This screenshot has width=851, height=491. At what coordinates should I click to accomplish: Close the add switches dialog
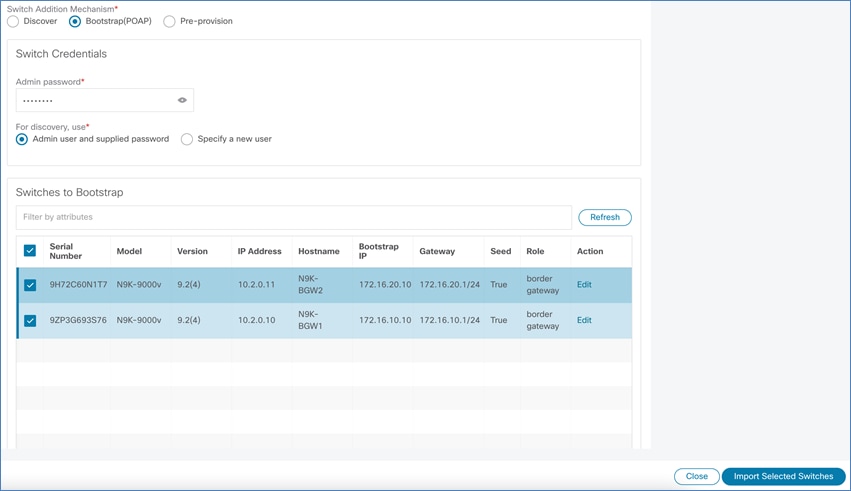696,476
